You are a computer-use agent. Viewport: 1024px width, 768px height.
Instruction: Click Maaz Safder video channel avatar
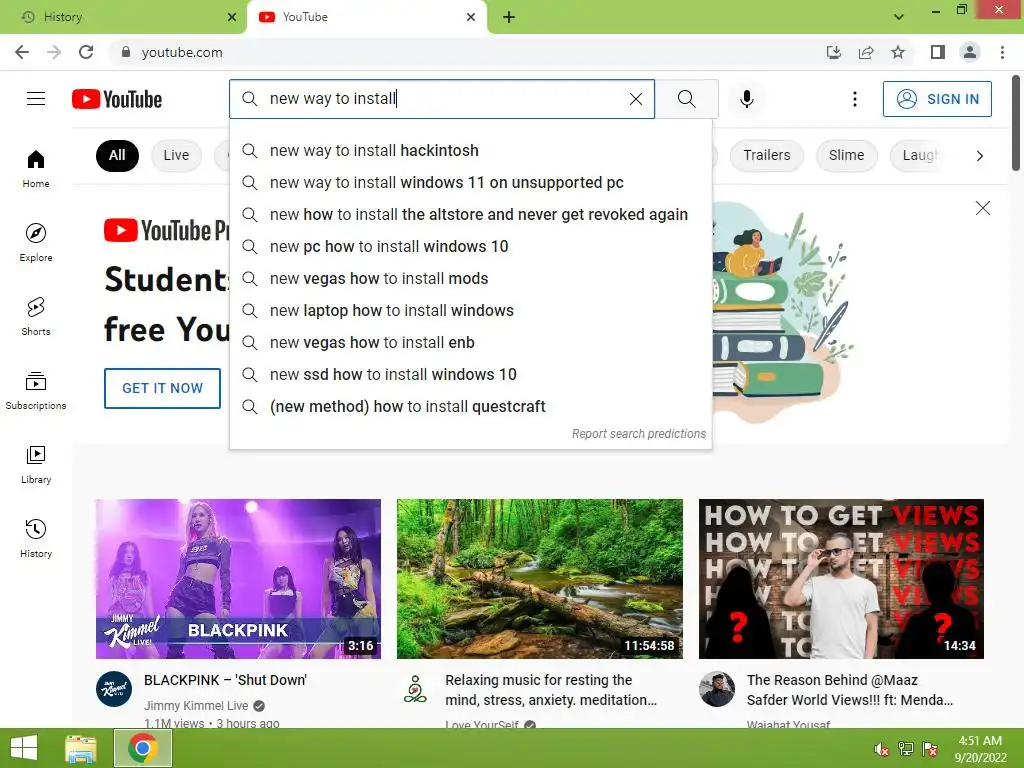coord(717,689)
